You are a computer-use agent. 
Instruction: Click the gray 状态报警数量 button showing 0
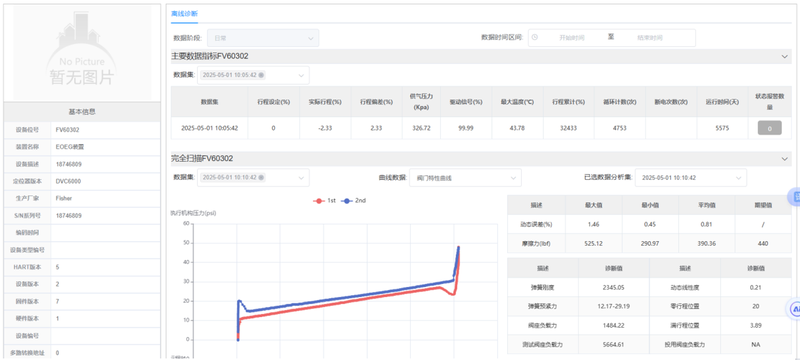coord(769,128)
